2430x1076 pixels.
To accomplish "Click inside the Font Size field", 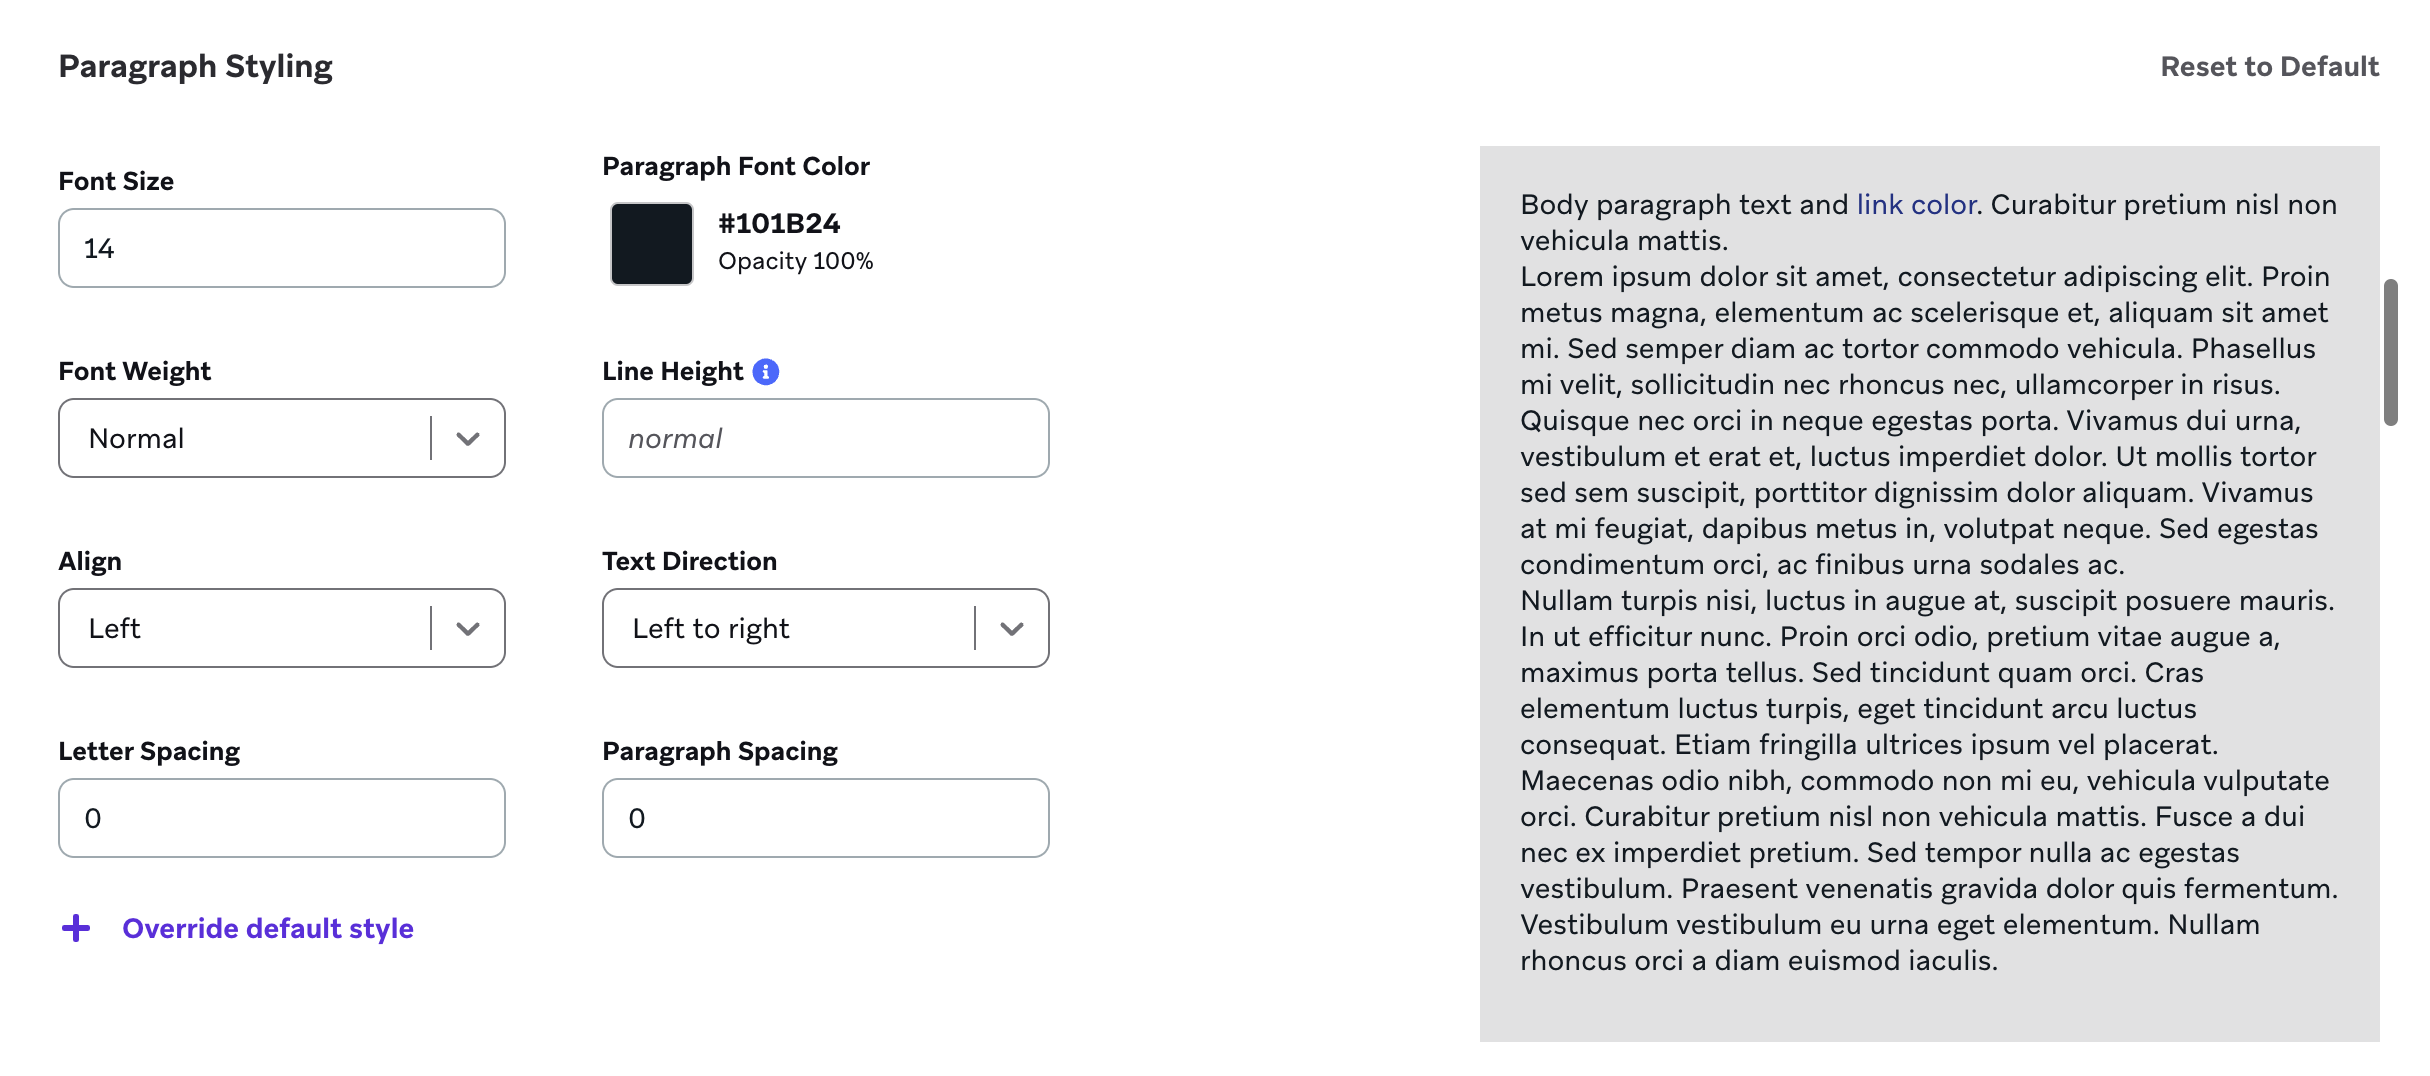I will pos(280,247).
